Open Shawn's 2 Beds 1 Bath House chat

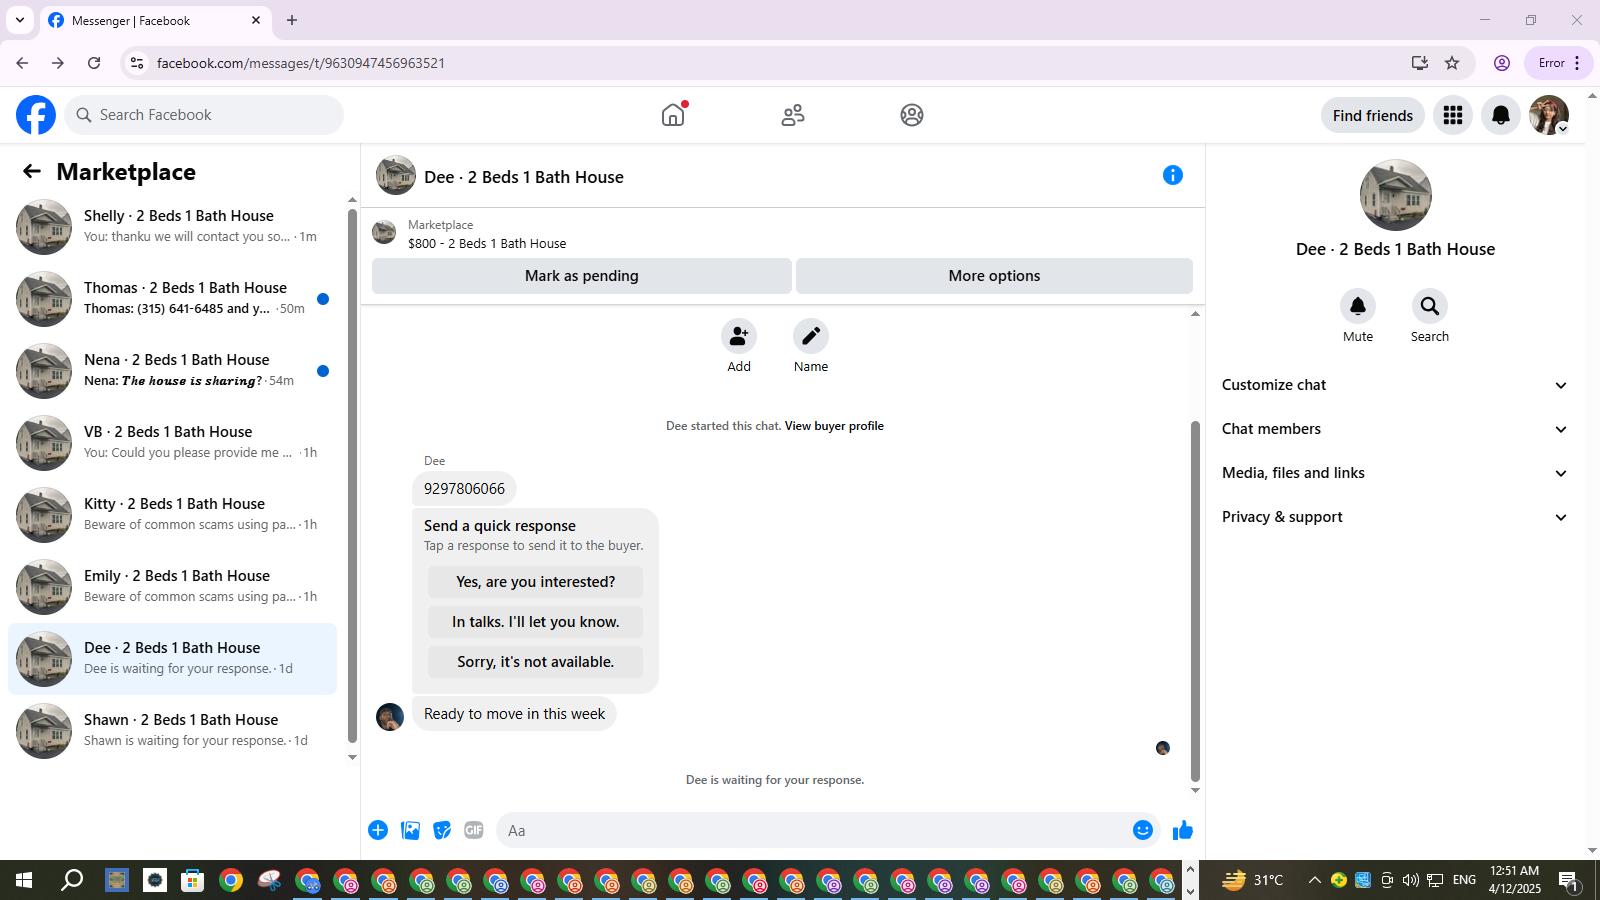[172, 731]
